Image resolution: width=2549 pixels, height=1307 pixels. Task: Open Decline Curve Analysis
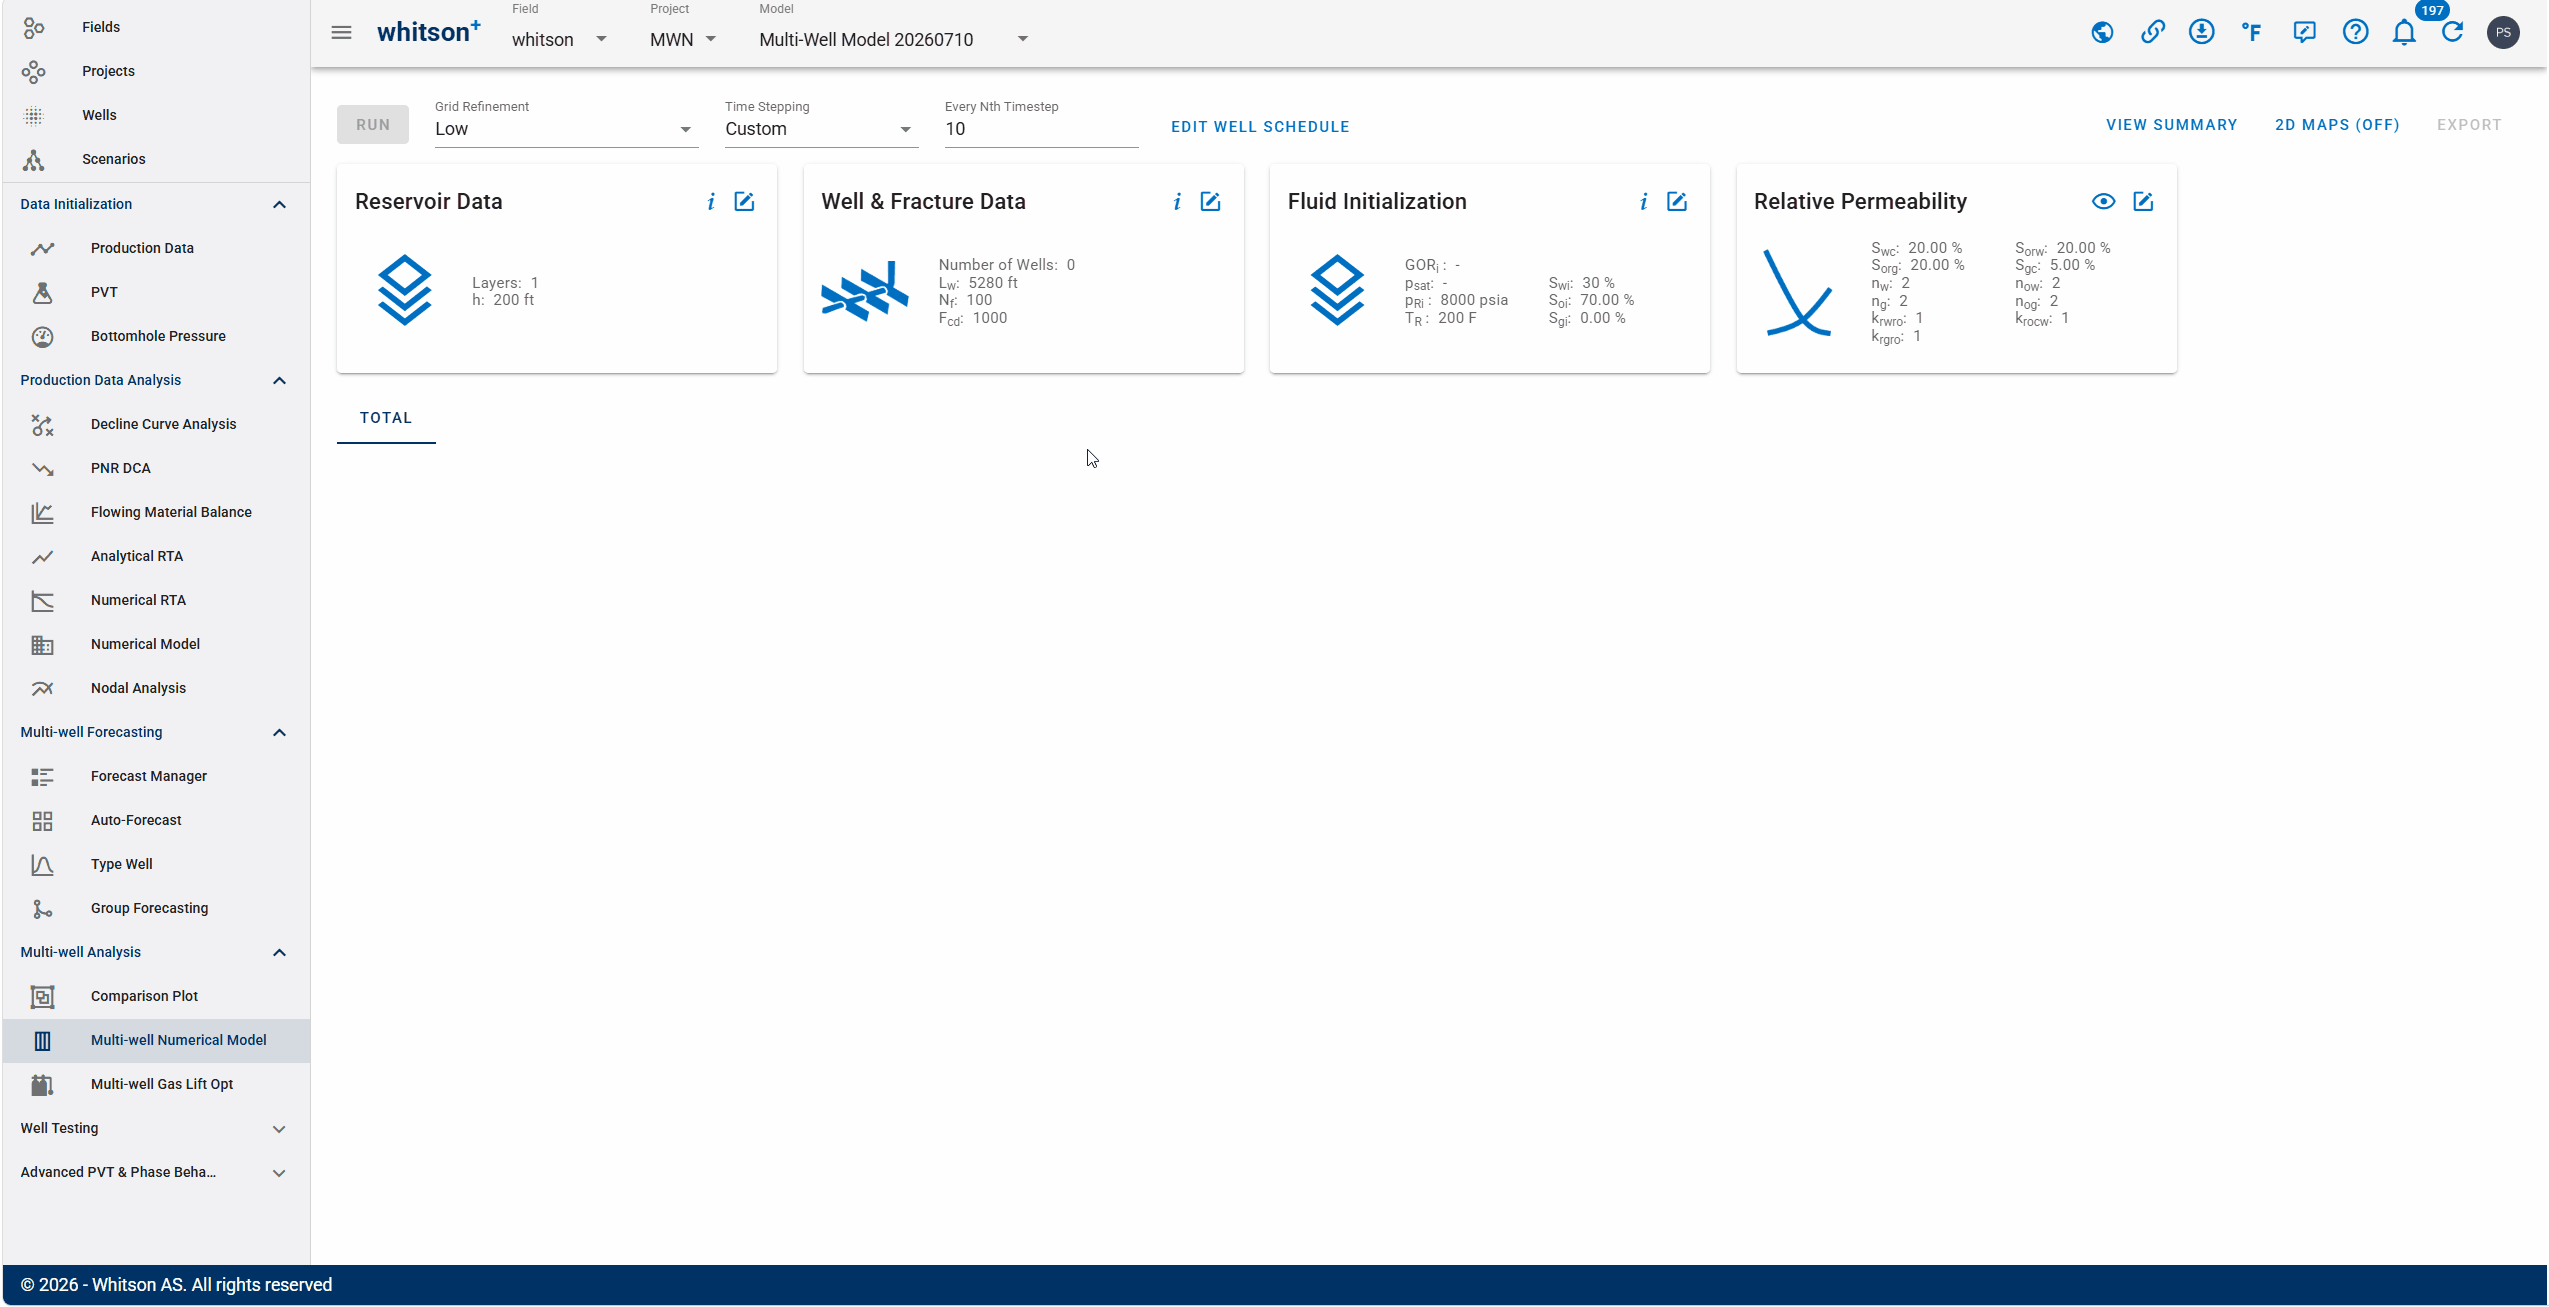pos(155,424)
